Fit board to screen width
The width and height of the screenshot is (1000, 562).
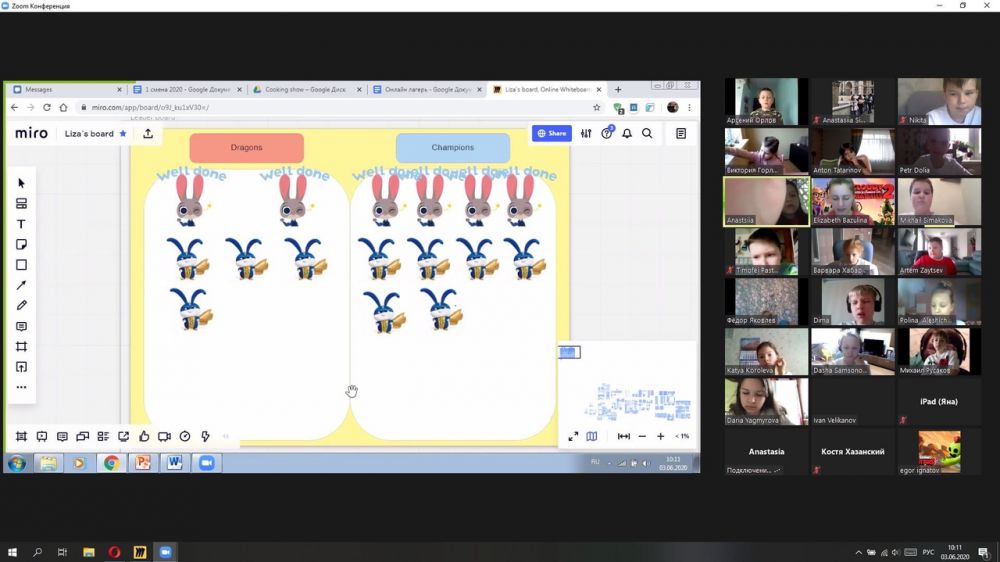click(624, 436)
